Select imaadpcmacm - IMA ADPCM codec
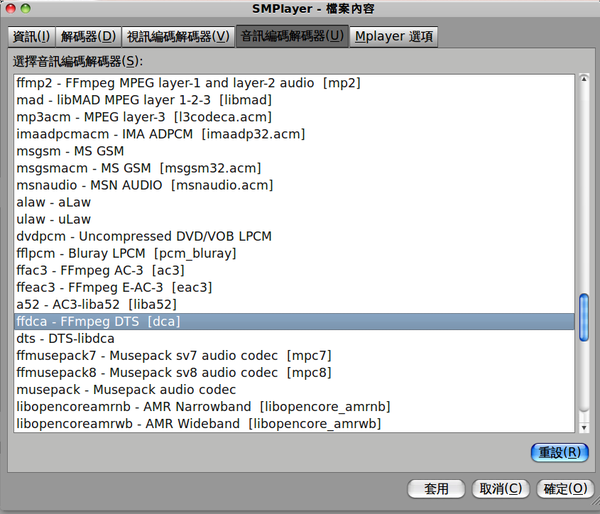 [x=294, y=134]
